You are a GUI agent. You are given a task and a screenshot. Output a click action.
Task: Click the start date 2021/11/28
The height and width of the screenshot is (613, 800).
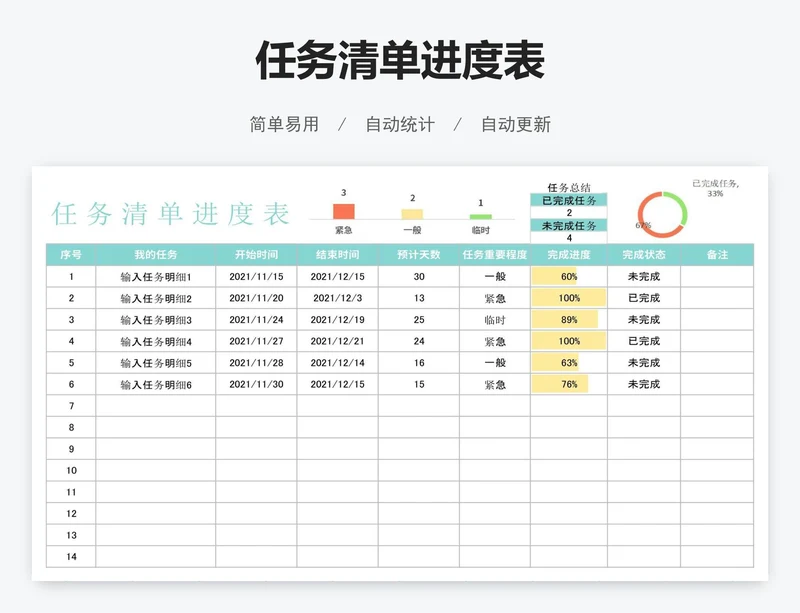tap(256, 363)
